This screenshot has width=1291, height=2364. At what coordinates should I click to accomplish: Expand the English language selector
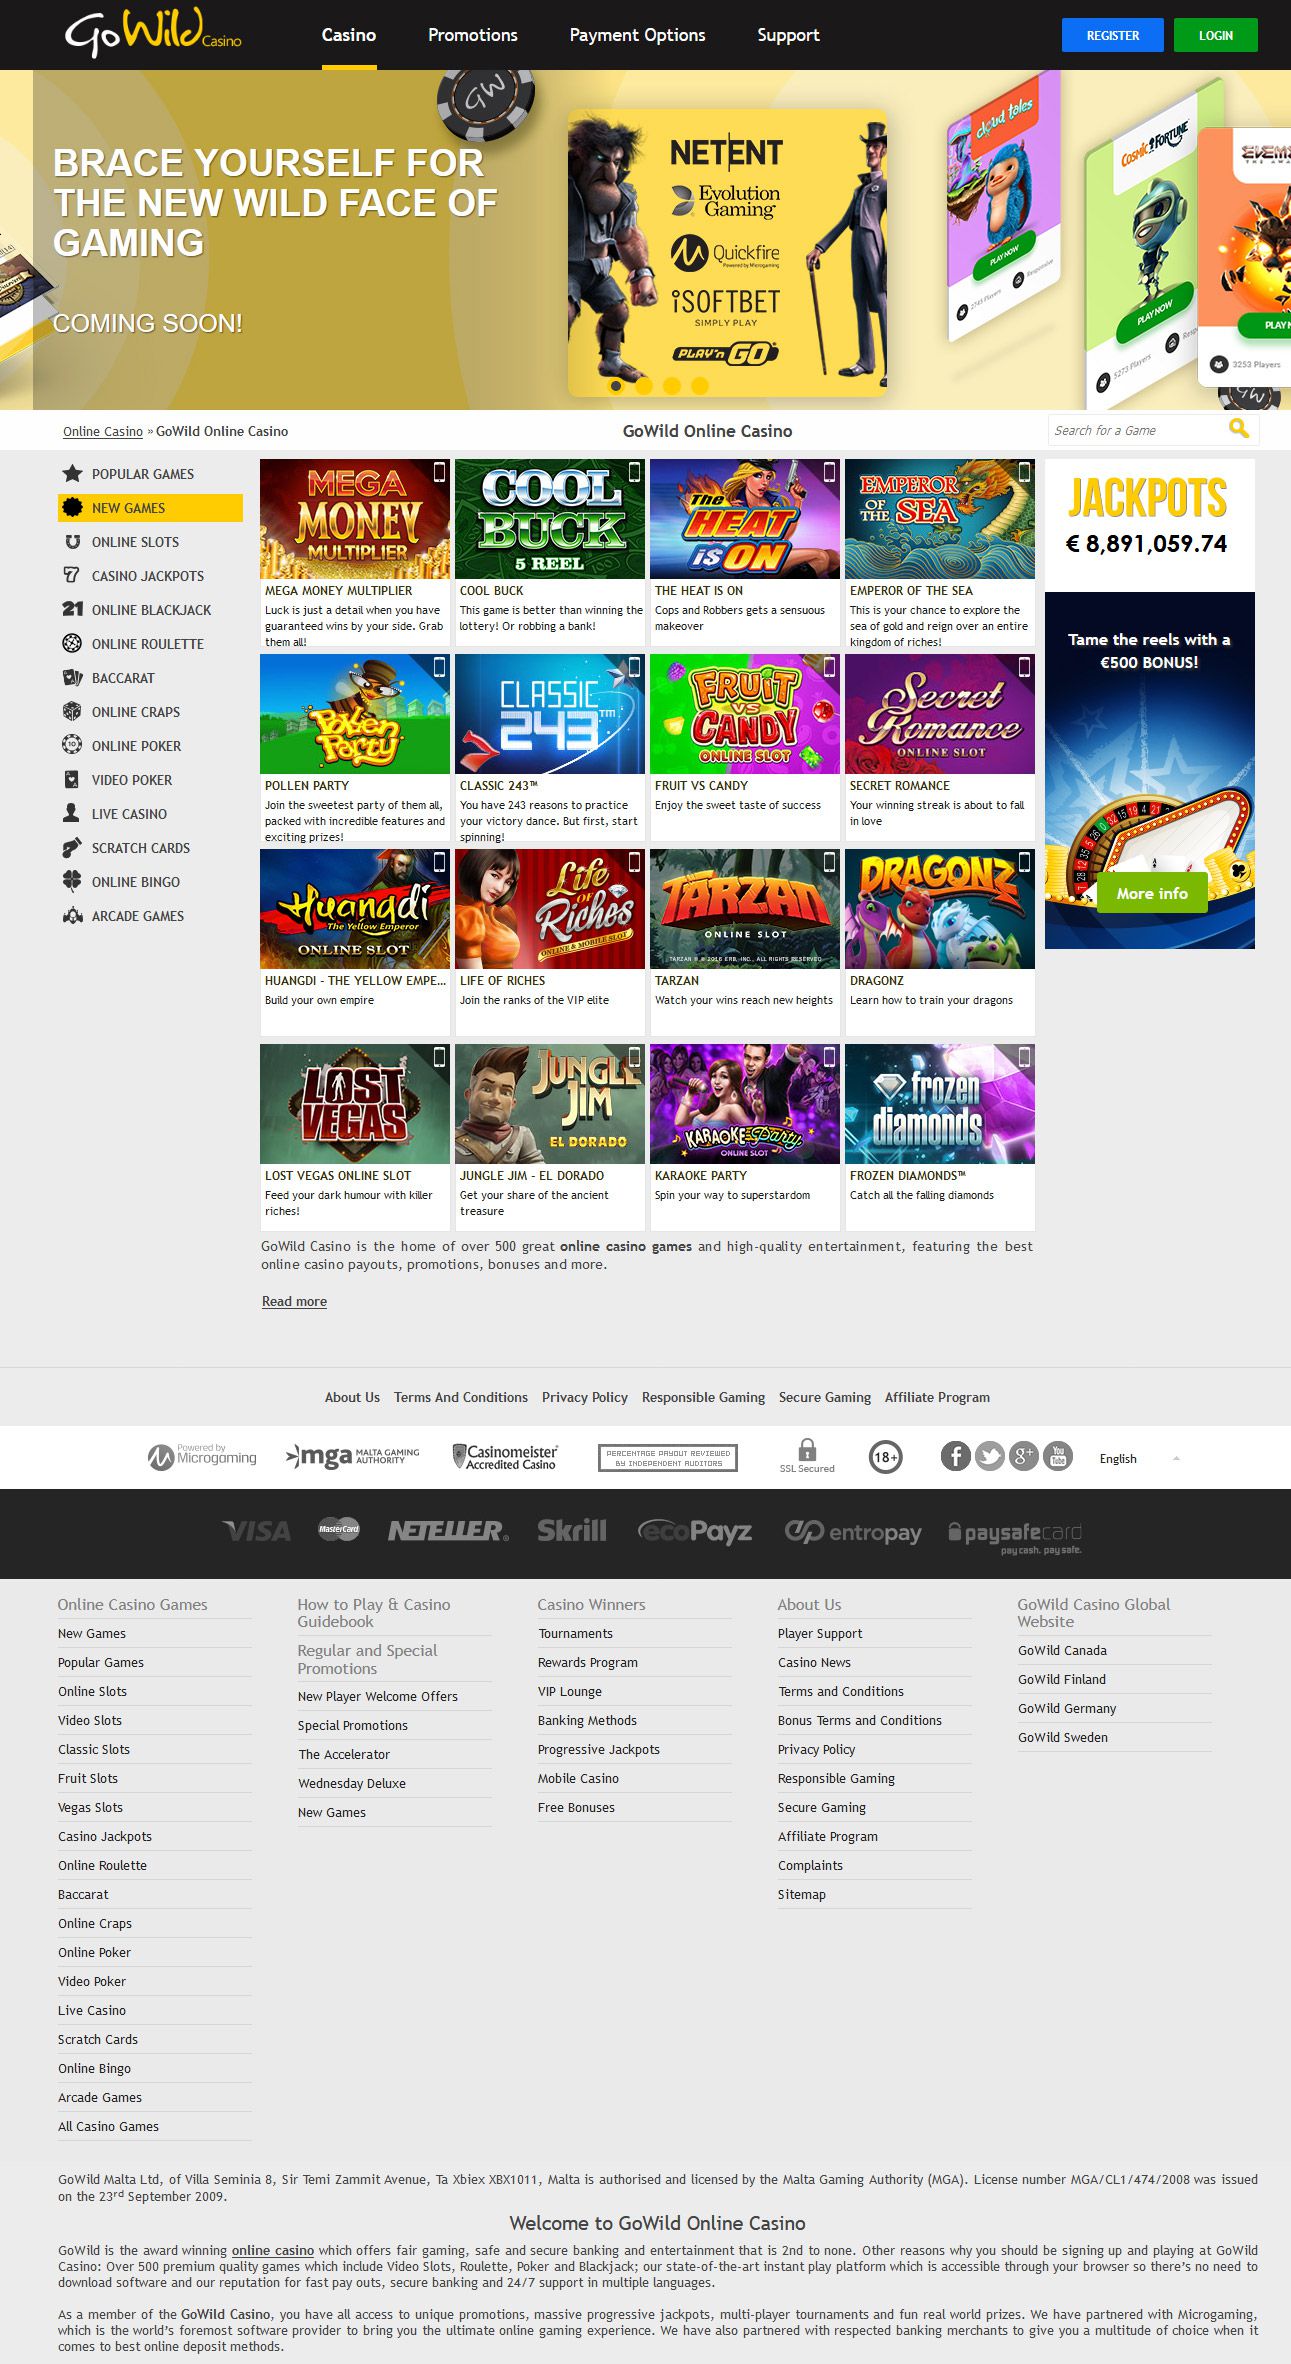pyautogui.click(x=1141, y=1459)
